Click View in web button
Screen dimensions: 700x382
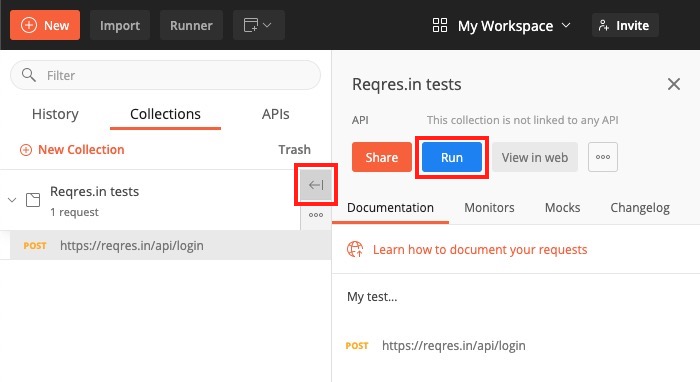click(535, 157)
